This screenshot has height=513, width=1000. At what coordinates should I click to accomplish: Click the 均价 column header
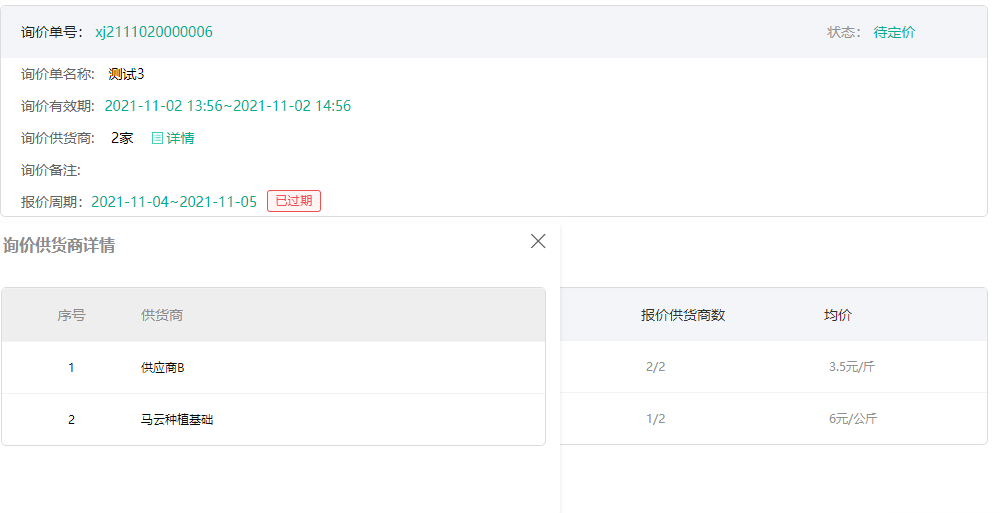click(838, 315)
